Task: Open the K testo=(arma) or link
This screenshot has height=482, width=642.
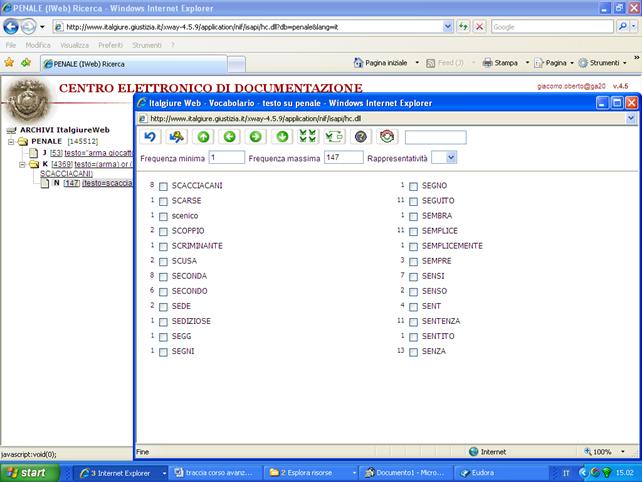Action: pos(104,164)
